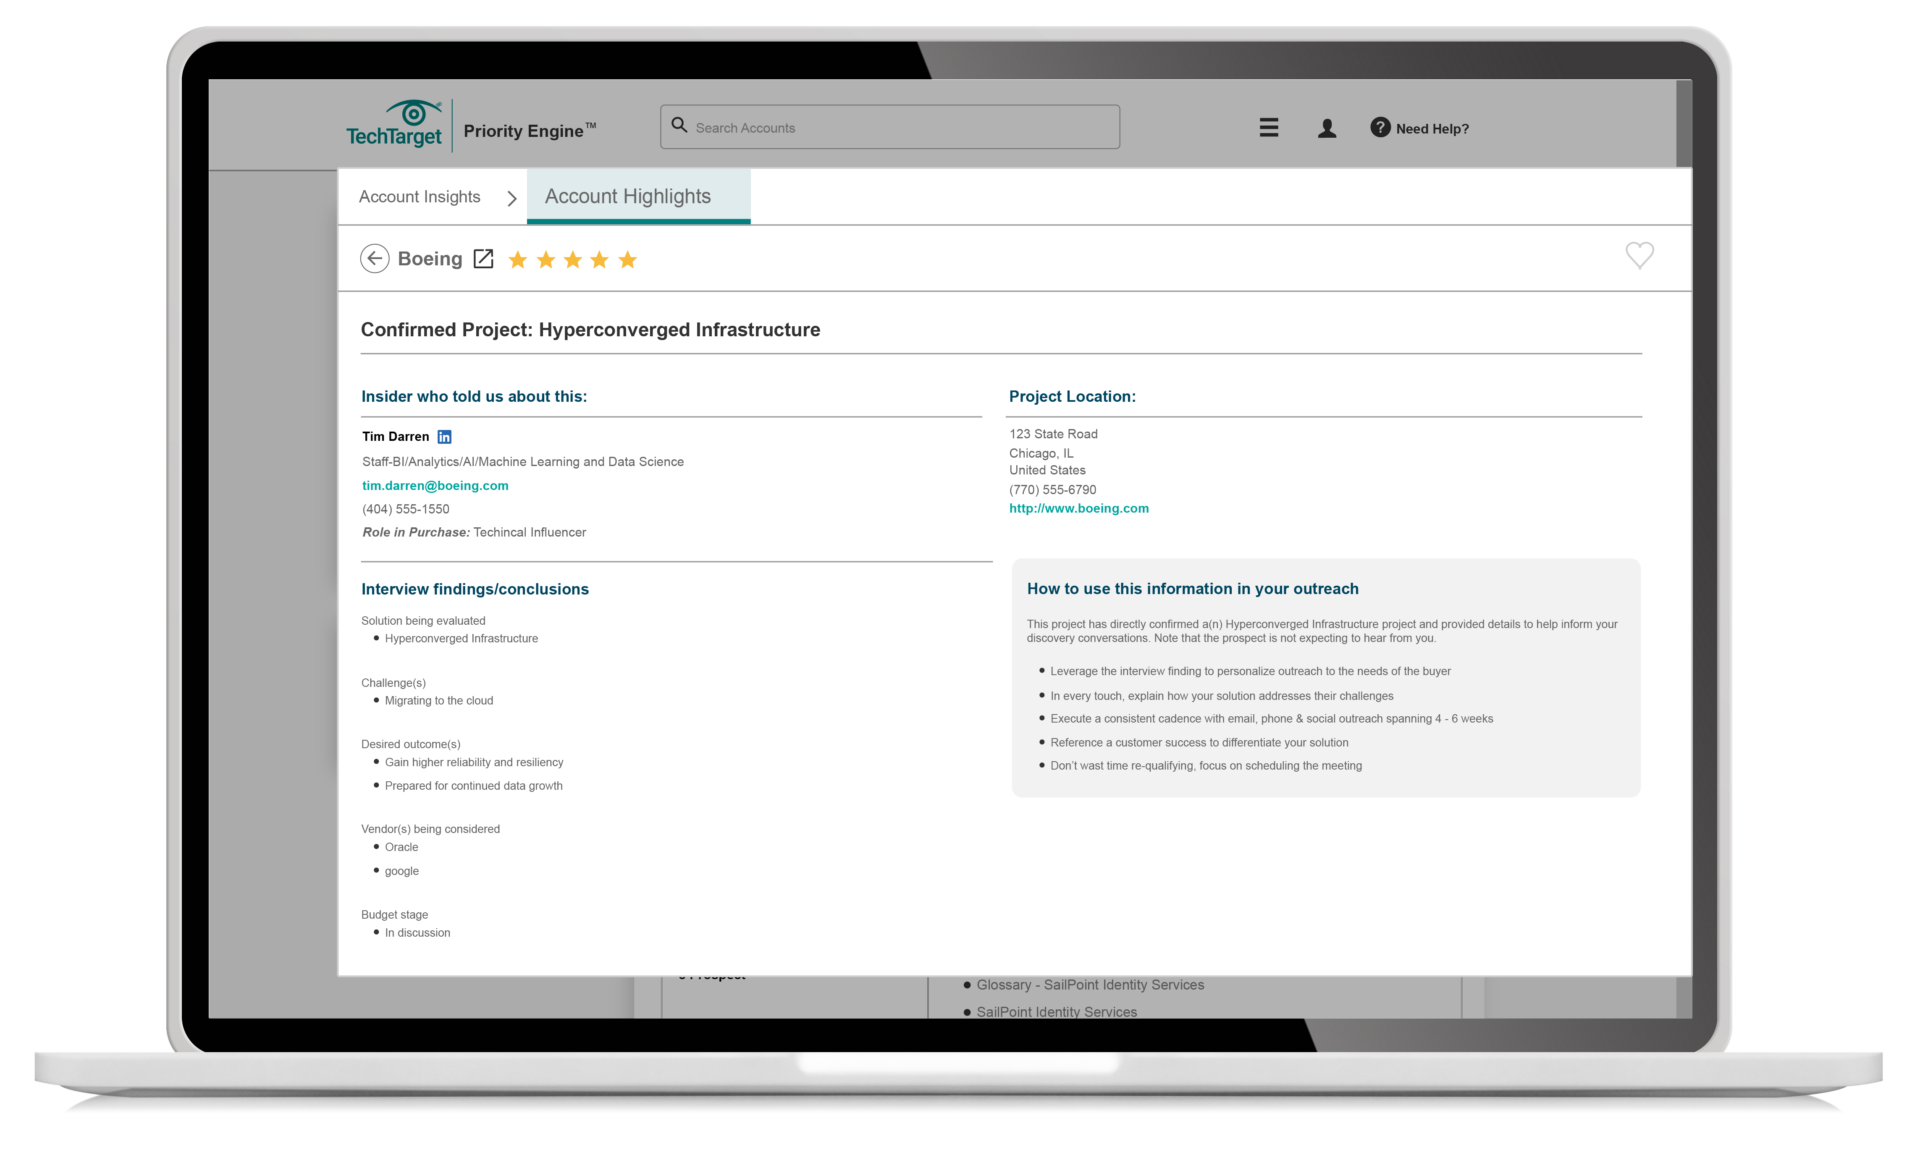Open the user profile icon
1920x1155 pixels.
(x=1327, y=128)
